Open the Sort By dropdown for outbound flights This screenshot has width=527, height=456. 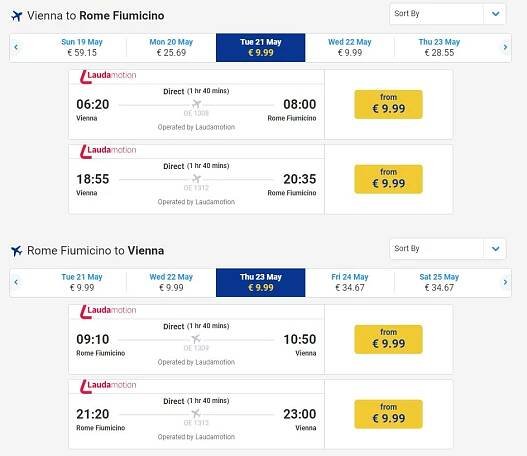(x=447, y=14)
